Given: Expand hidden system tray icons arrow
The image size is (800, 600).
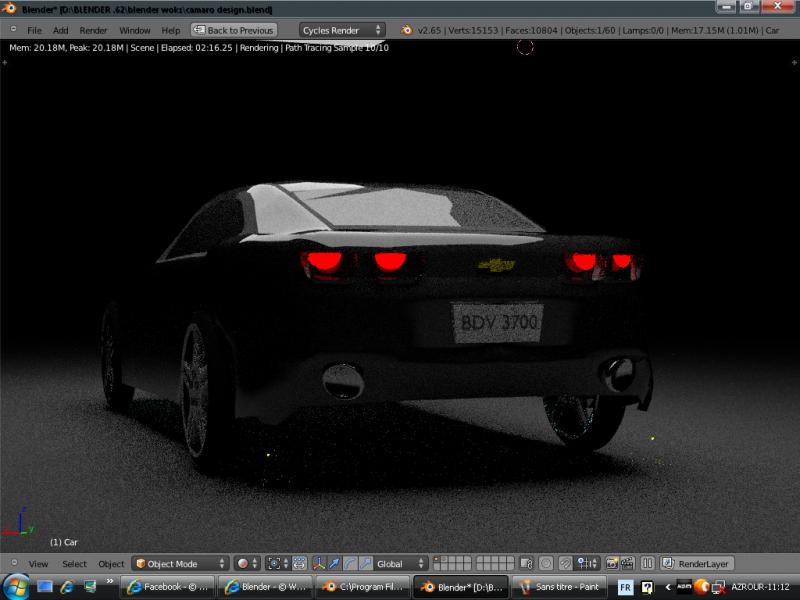Looking at the screenshot, I should (667, 587).
